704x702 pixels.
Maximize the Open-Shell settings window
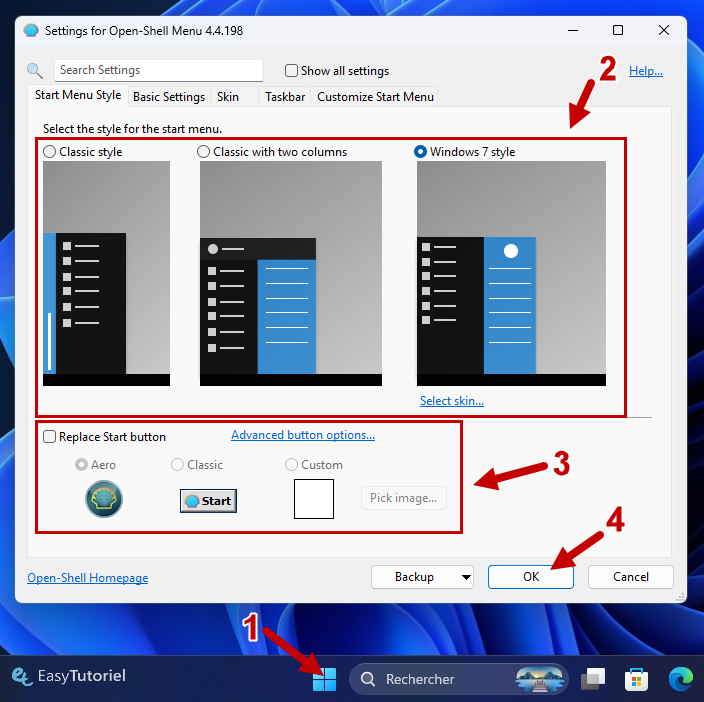(x=618, y=30)
